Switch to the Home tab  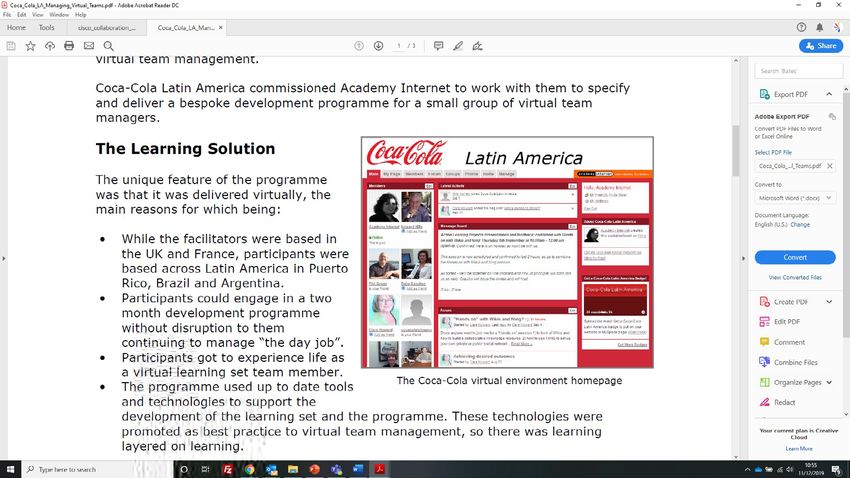(16, 28)
